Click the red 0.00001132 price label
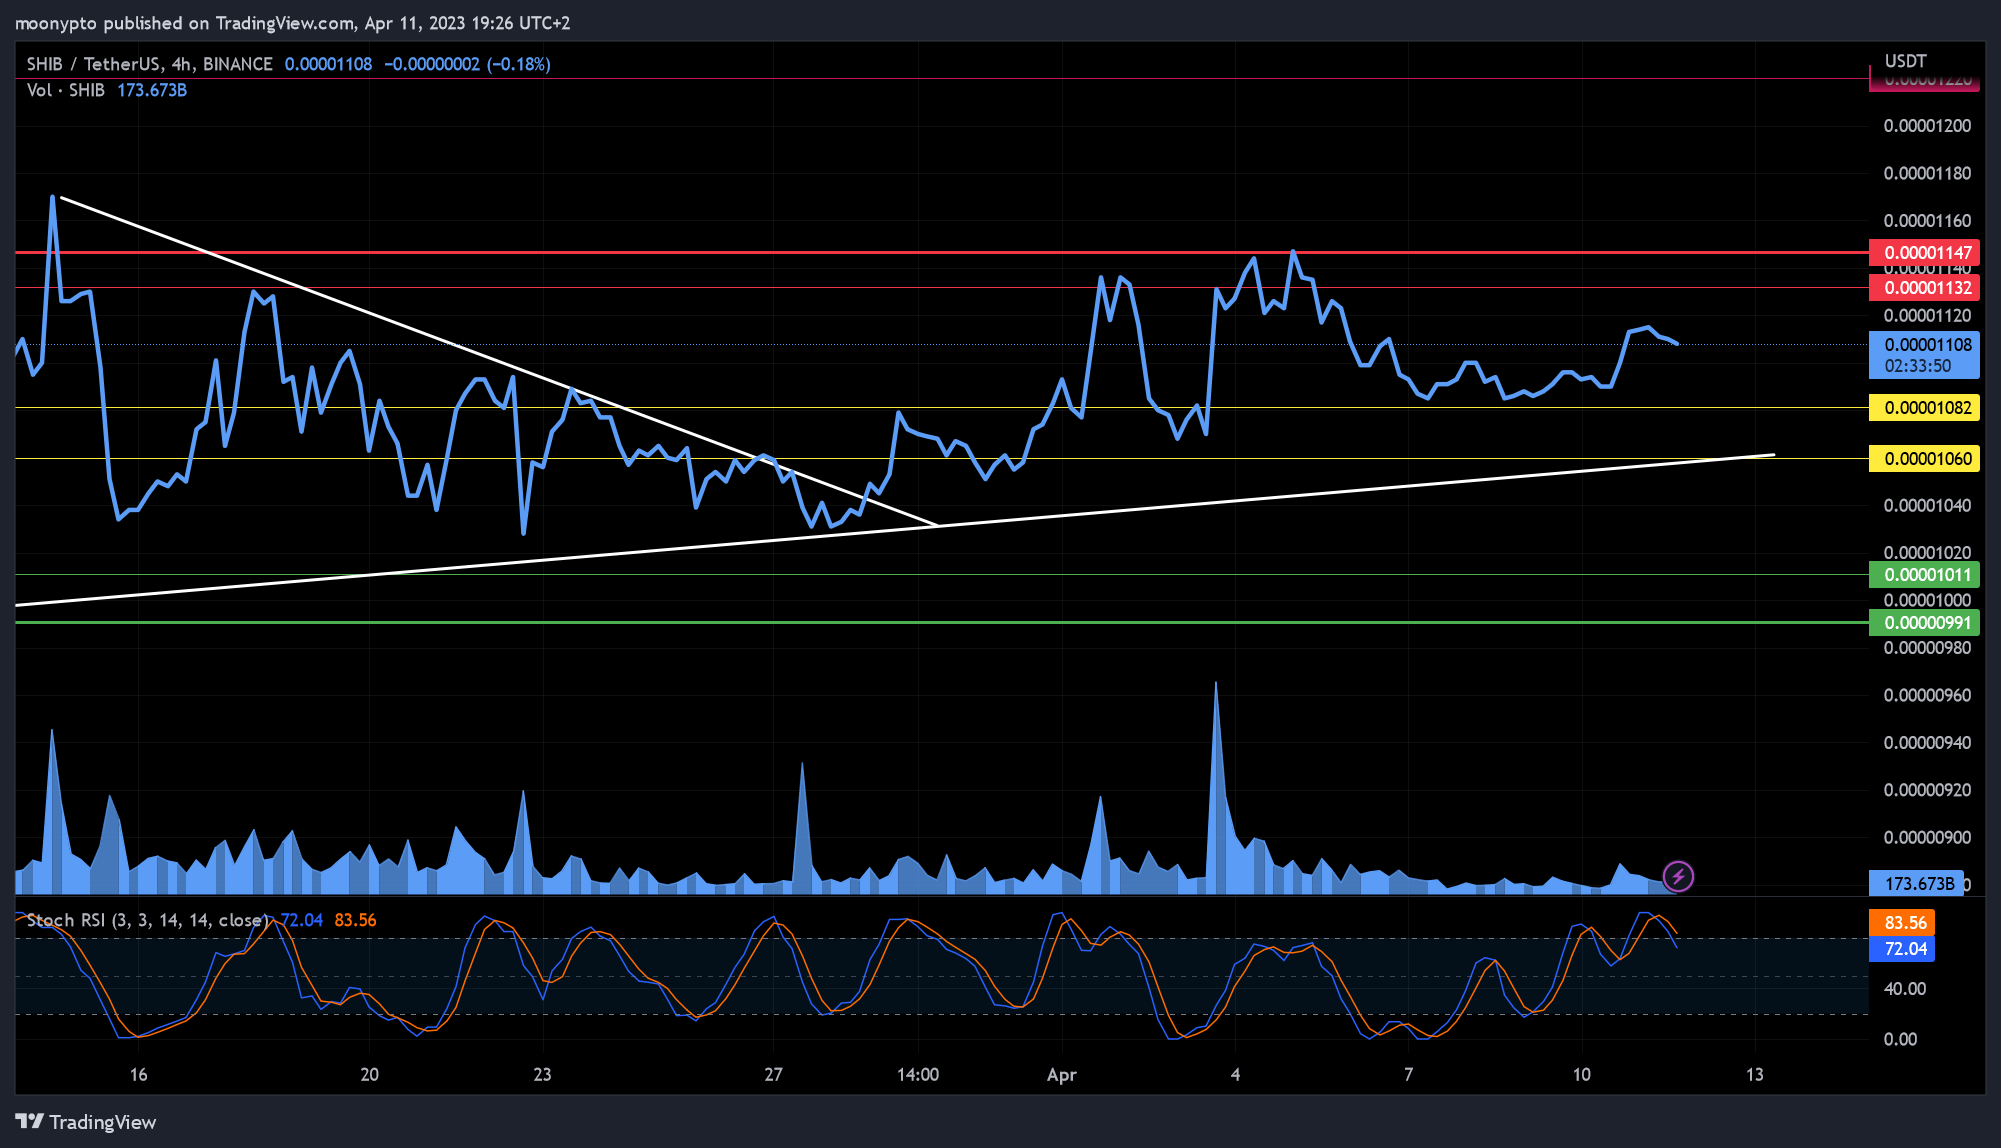Image resolution: width=2001 pixels, height=1148 pixels. point(1924,288)
